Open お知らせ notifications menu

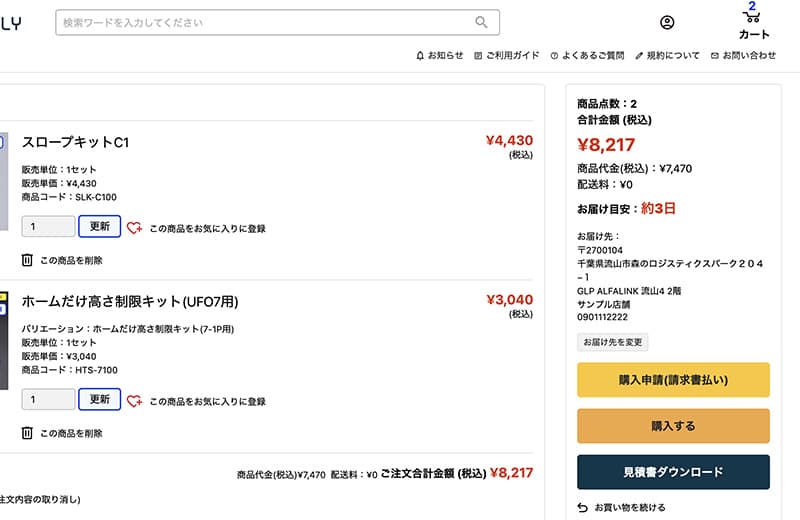click(x=440, y=55)
